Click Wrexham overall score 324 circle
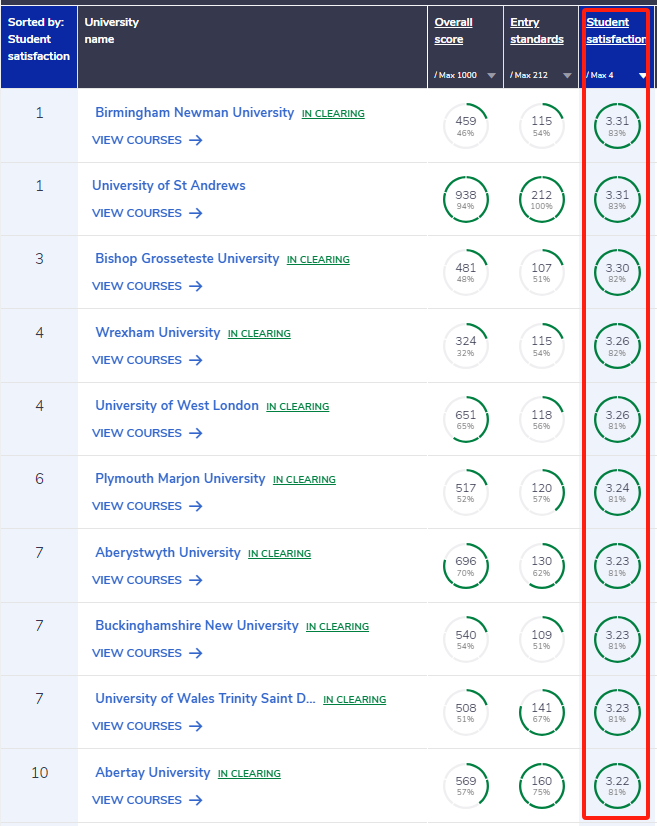657x826 pixels. click(466, 346)
